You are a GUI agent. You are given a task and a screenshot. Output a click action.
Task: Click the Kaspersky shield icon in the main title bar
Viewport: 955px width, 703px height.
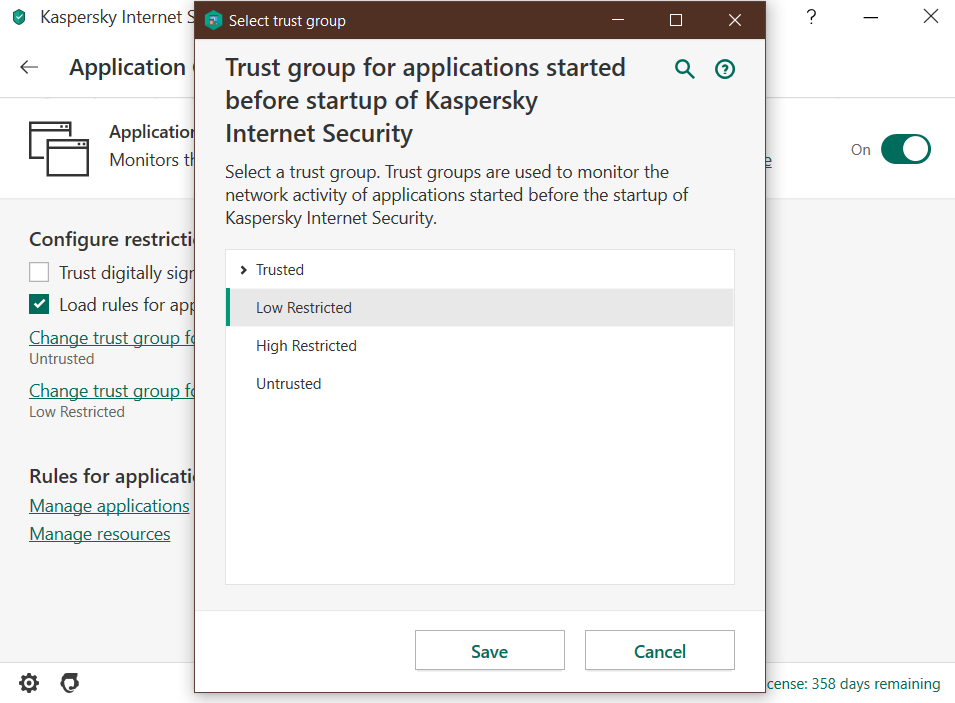(19, 18)
